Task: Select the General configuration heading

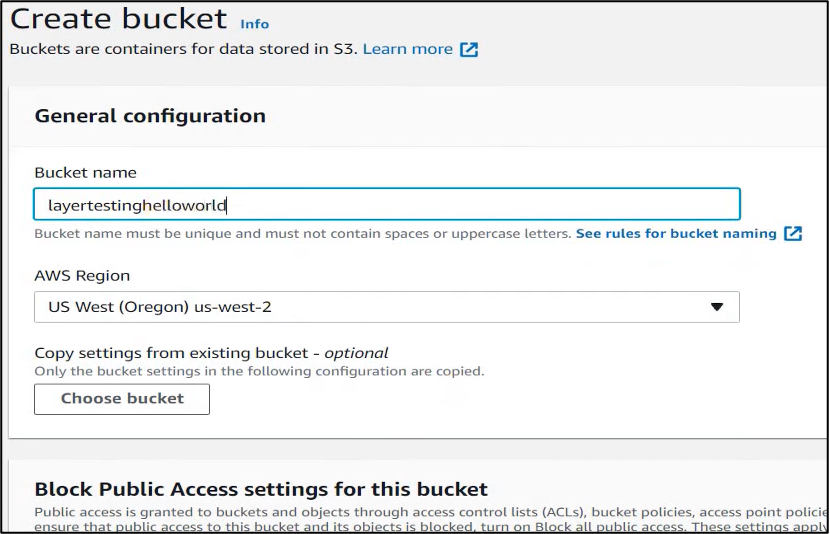Action: [x=150, y=116]
